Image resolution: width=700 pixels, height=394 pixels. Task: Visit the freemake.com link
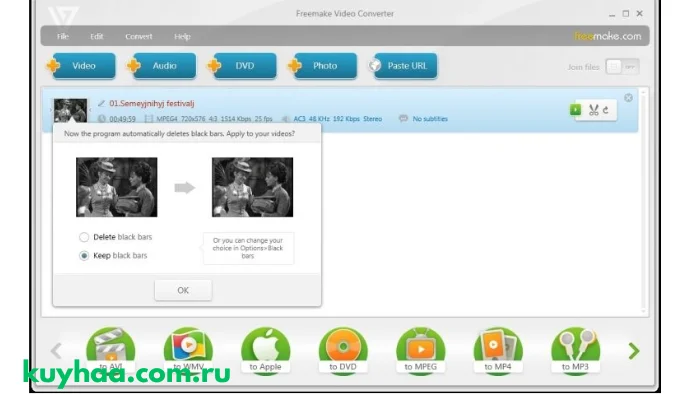(608, 36)
